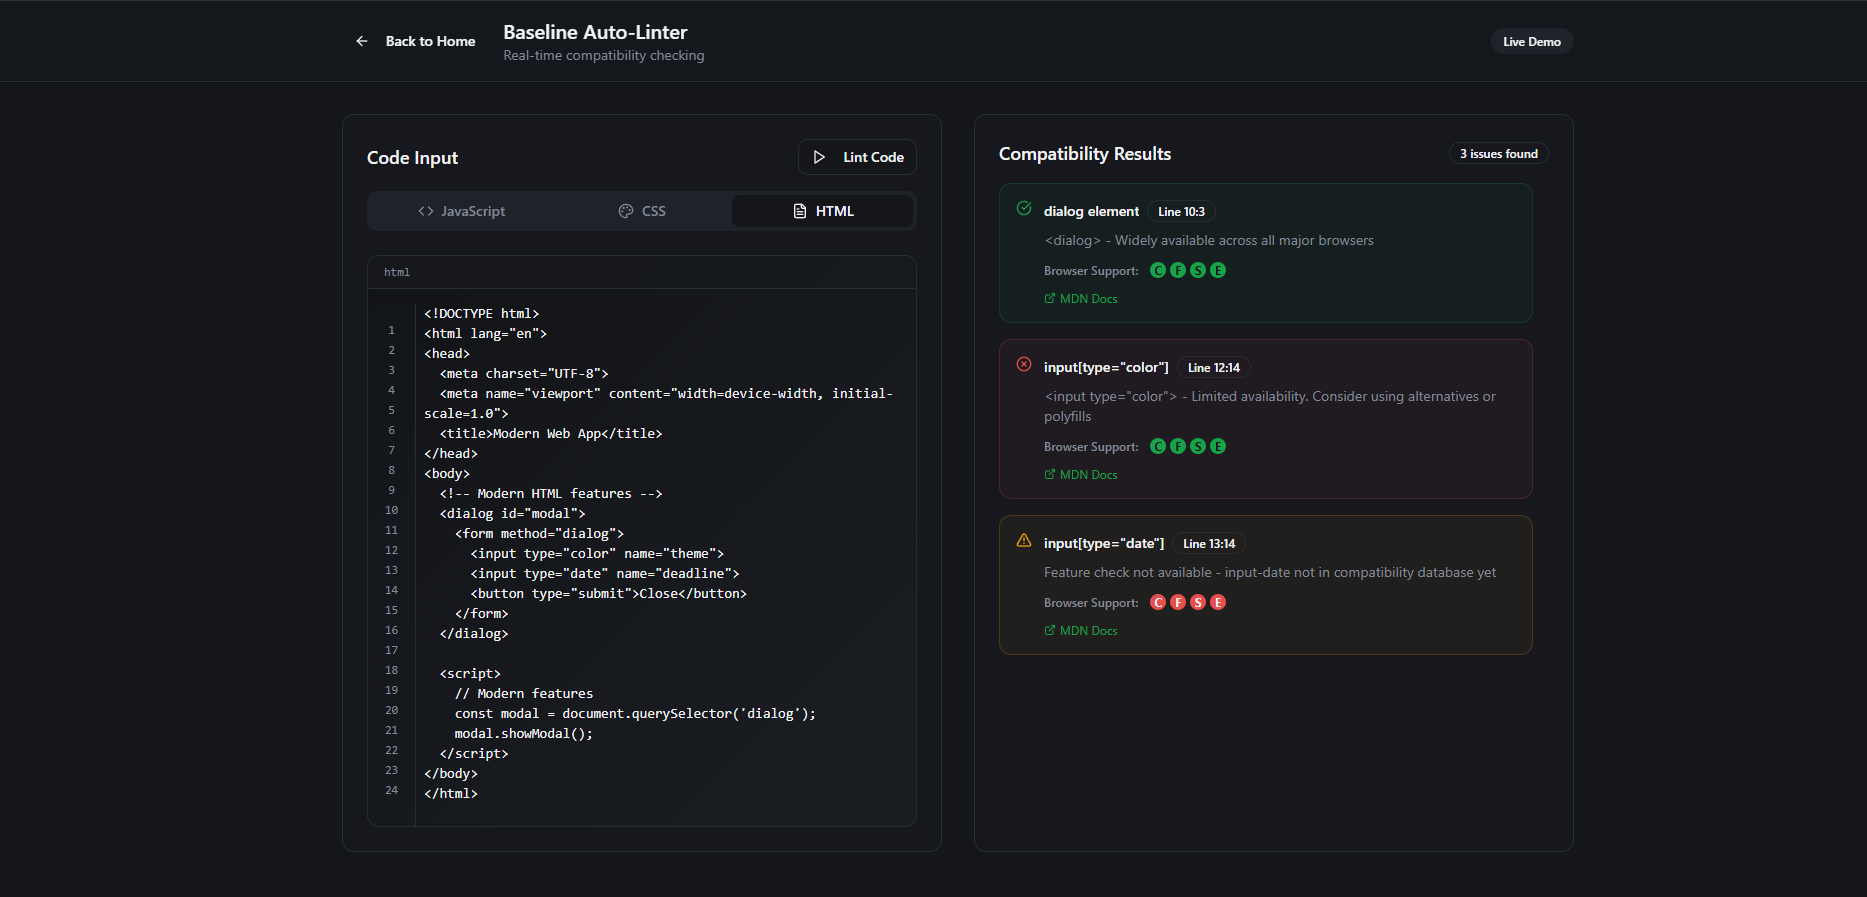The image size is (1867, 897).
Task: Click the dialog id="modal" code line
Action: 512,513
